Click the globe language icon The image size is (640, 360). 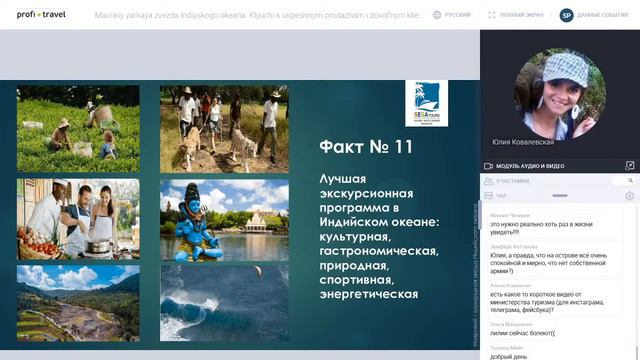[437, 15]
